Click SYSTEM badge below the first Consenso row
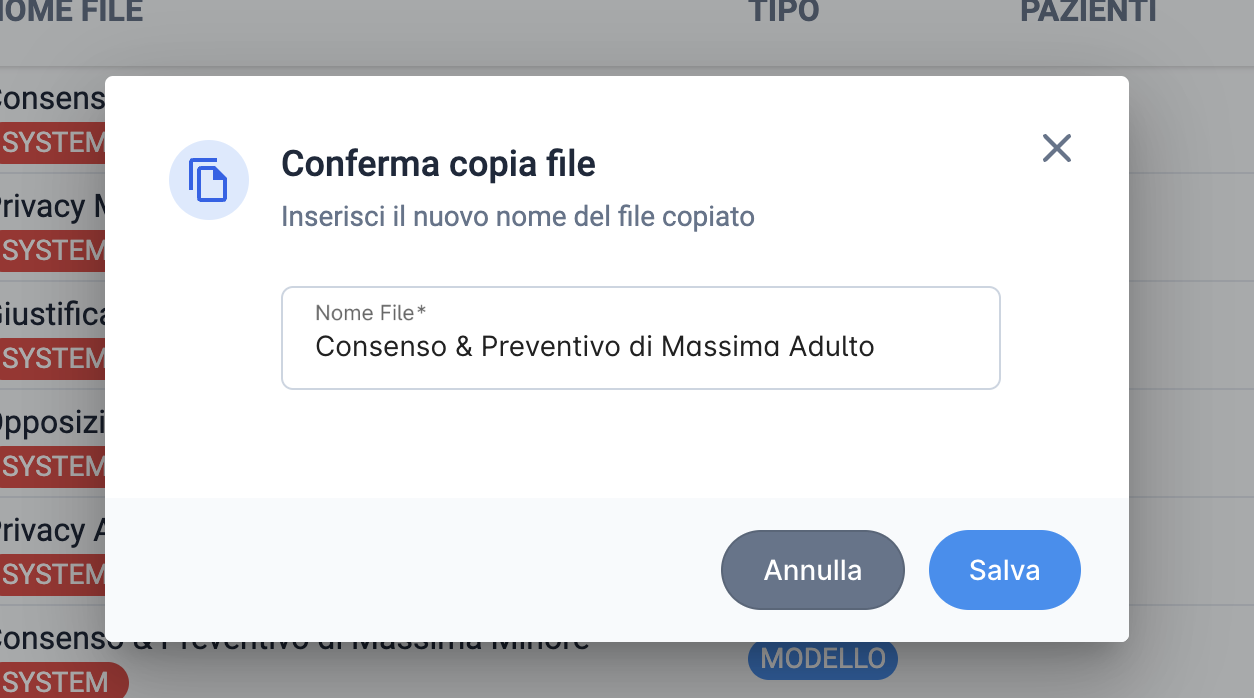This screenshot has width=1254, height=698. (x=52, y=141)
